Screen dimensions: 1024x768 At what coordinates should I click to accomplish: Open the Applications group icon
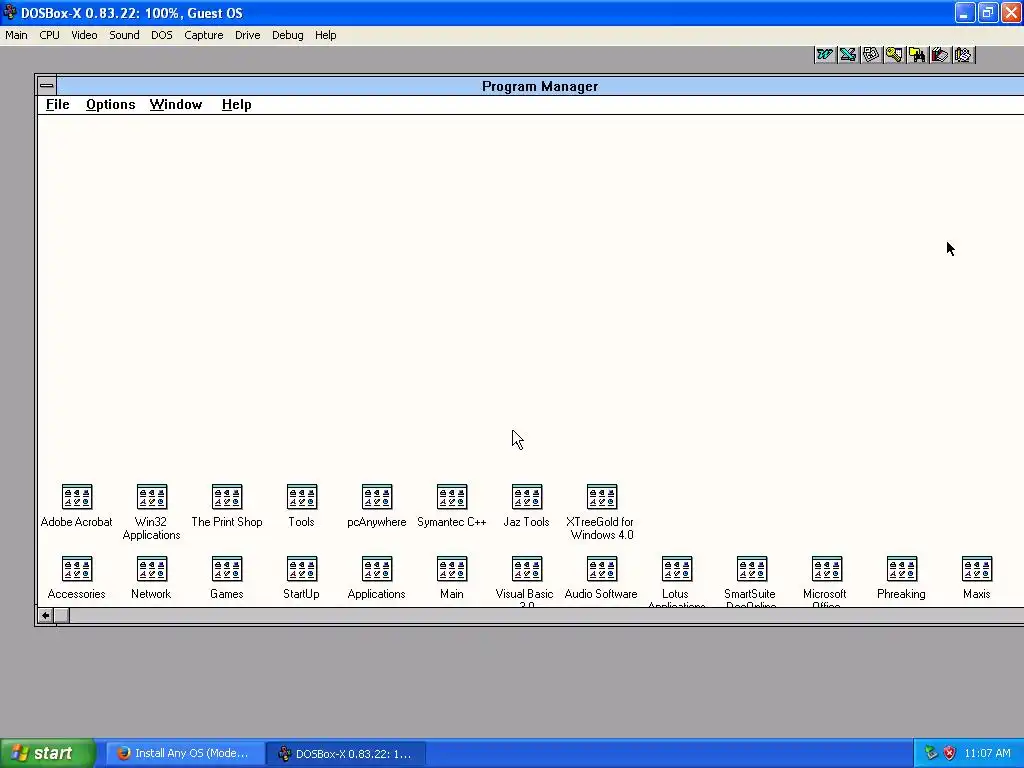(377, 569)
